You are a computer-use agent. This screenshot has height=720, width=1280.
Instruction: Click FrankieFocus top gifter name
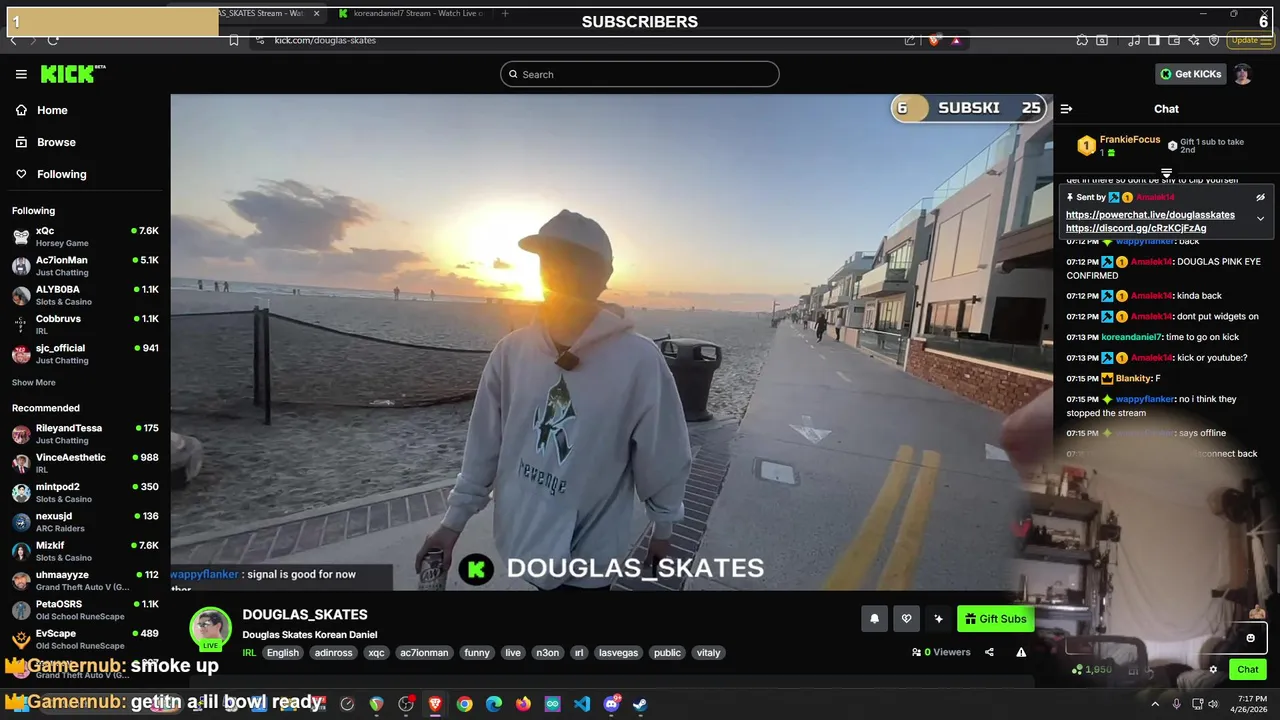pos(1130,140)
